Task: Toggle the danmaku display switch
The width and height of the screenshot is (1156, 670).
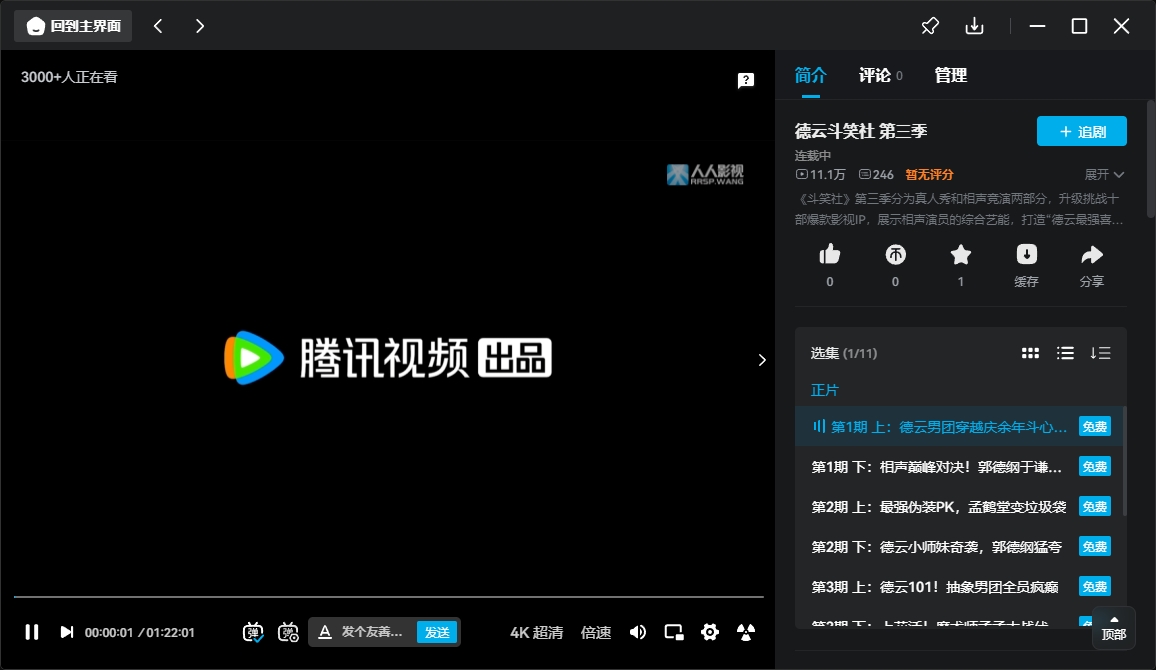Action: [x=253, y=632]
